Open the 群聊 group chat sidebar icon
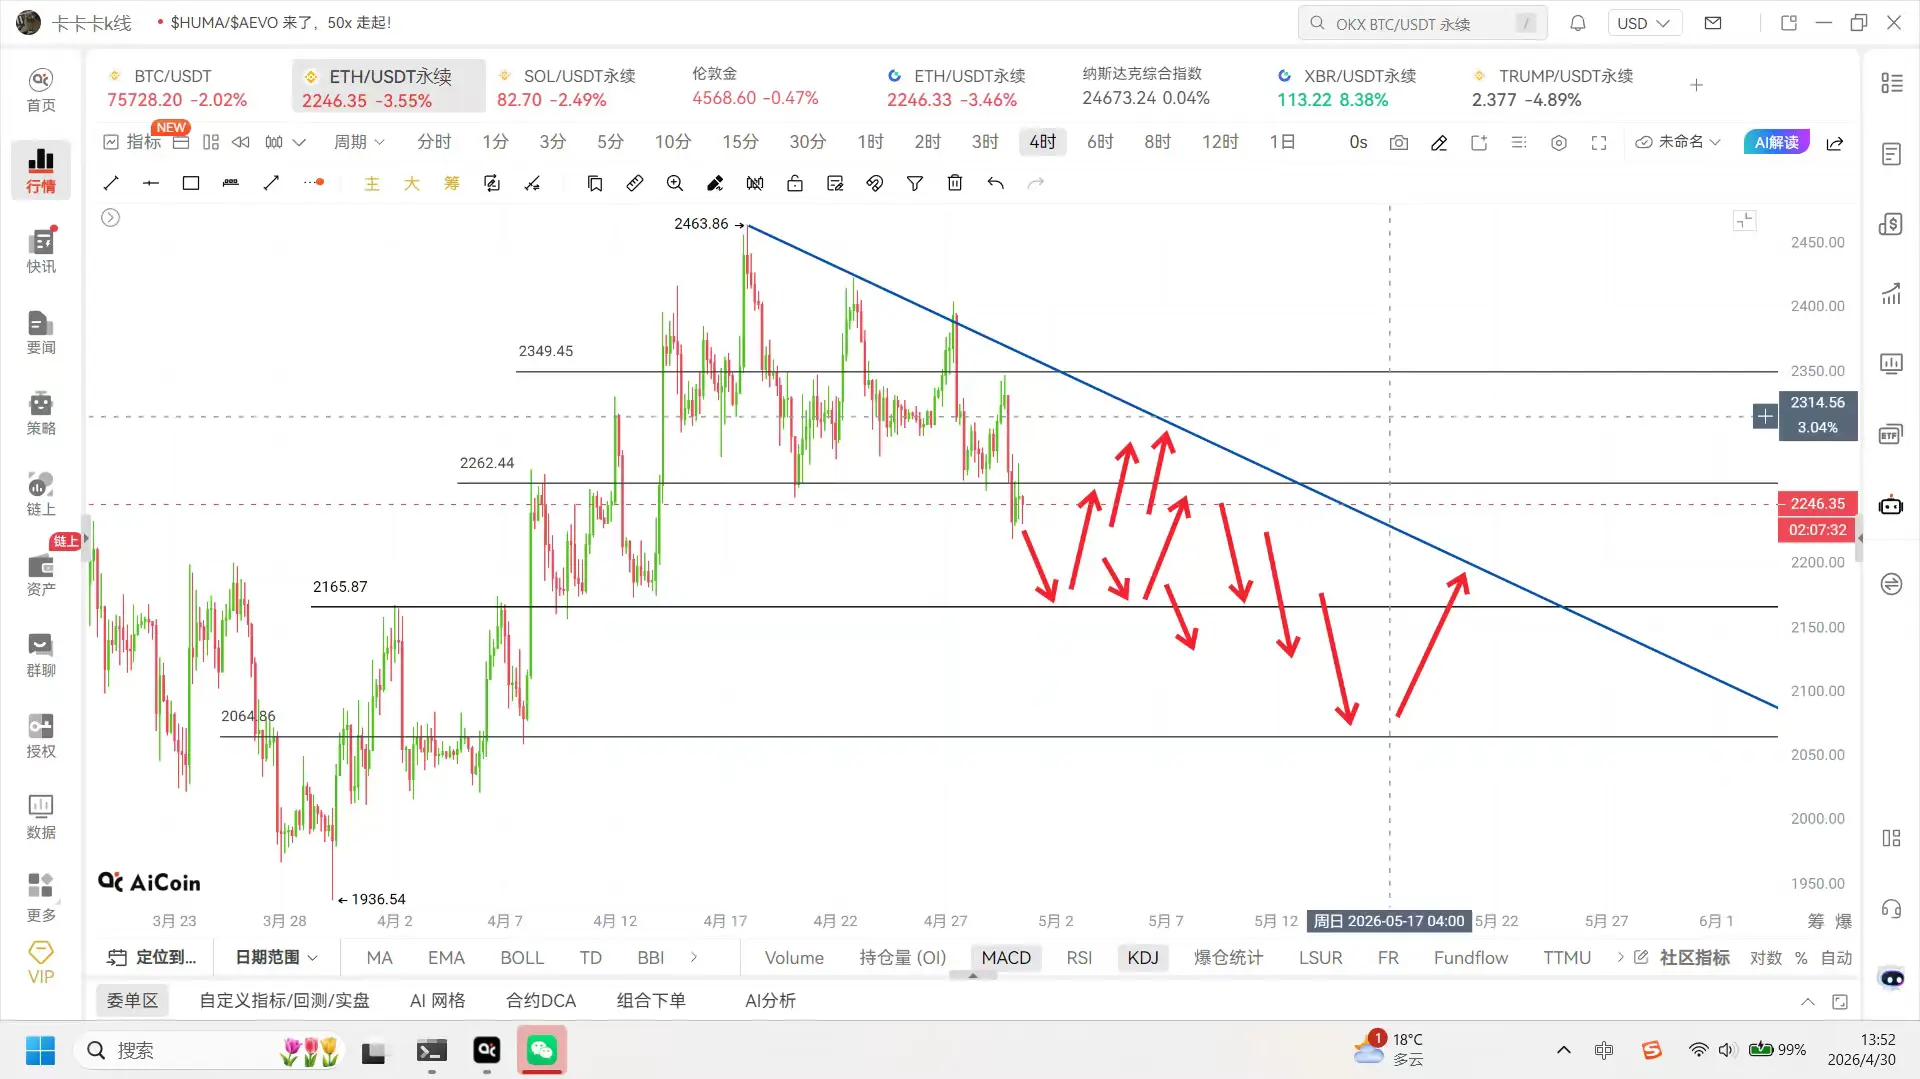This screenshot has width=1920, height=1079. pos(41,655)
